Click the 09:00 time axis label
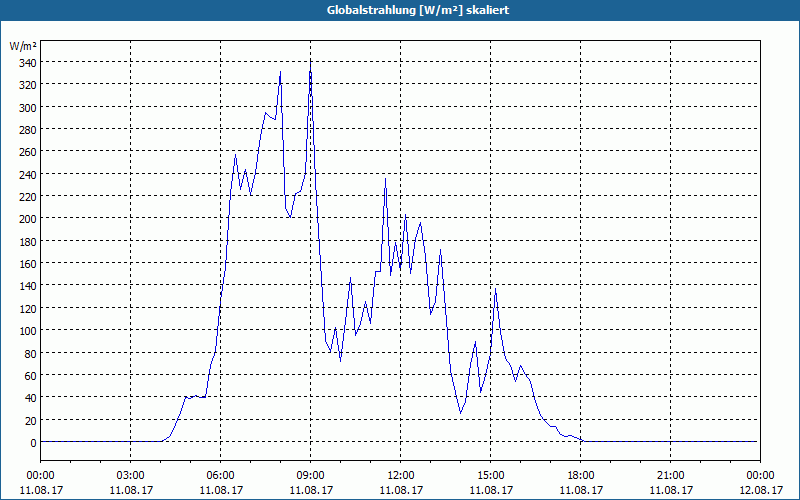Image resolution: width=800 pixels, height=500 pixels. click(x=311, y=476)
